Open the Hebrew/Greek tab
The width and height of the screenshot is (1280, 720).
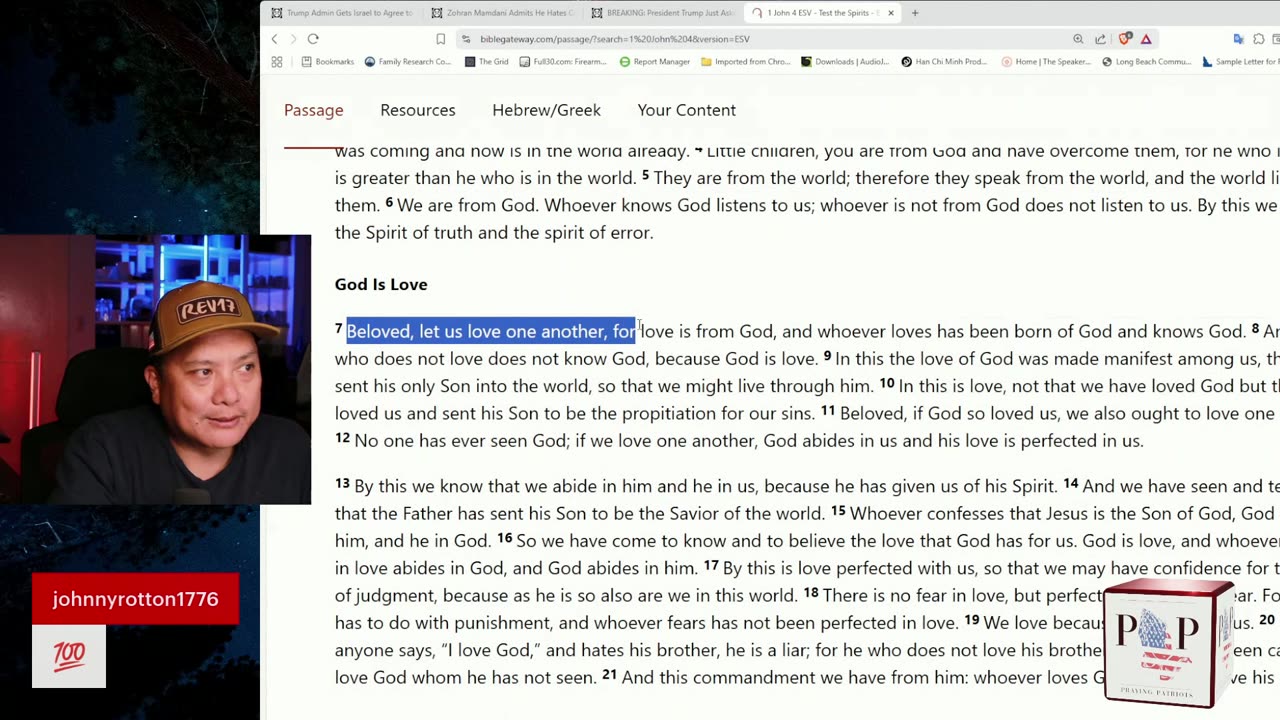546,110
